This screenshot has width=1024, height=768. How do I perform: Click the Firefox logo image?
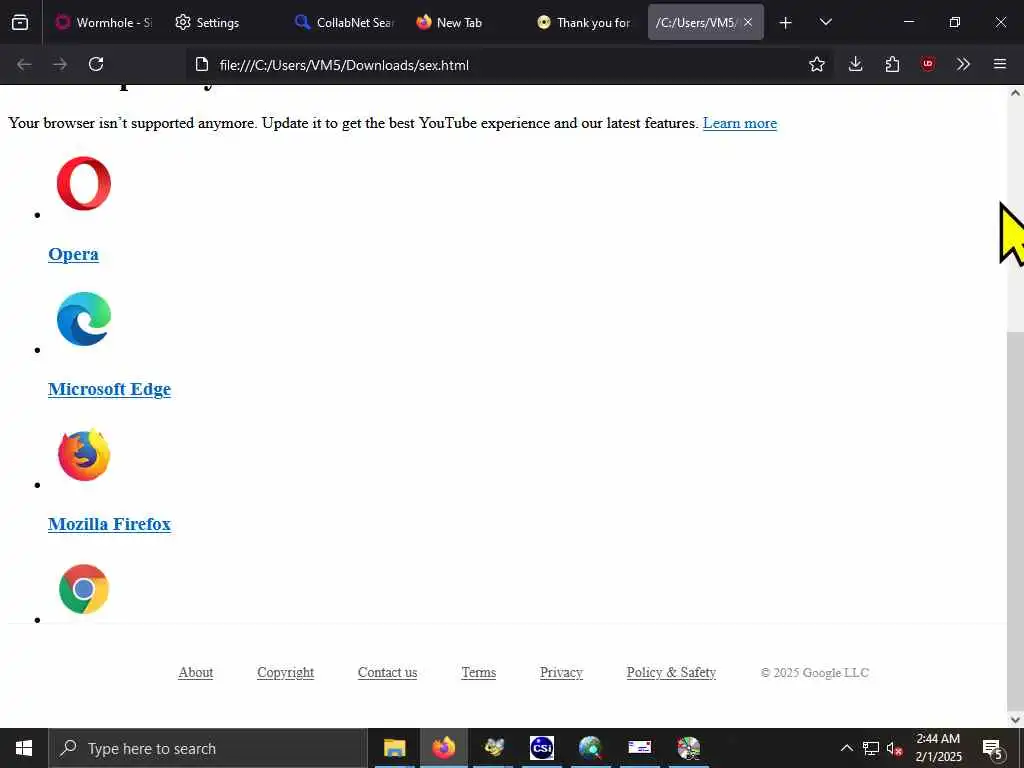click(x=84, y=455)
